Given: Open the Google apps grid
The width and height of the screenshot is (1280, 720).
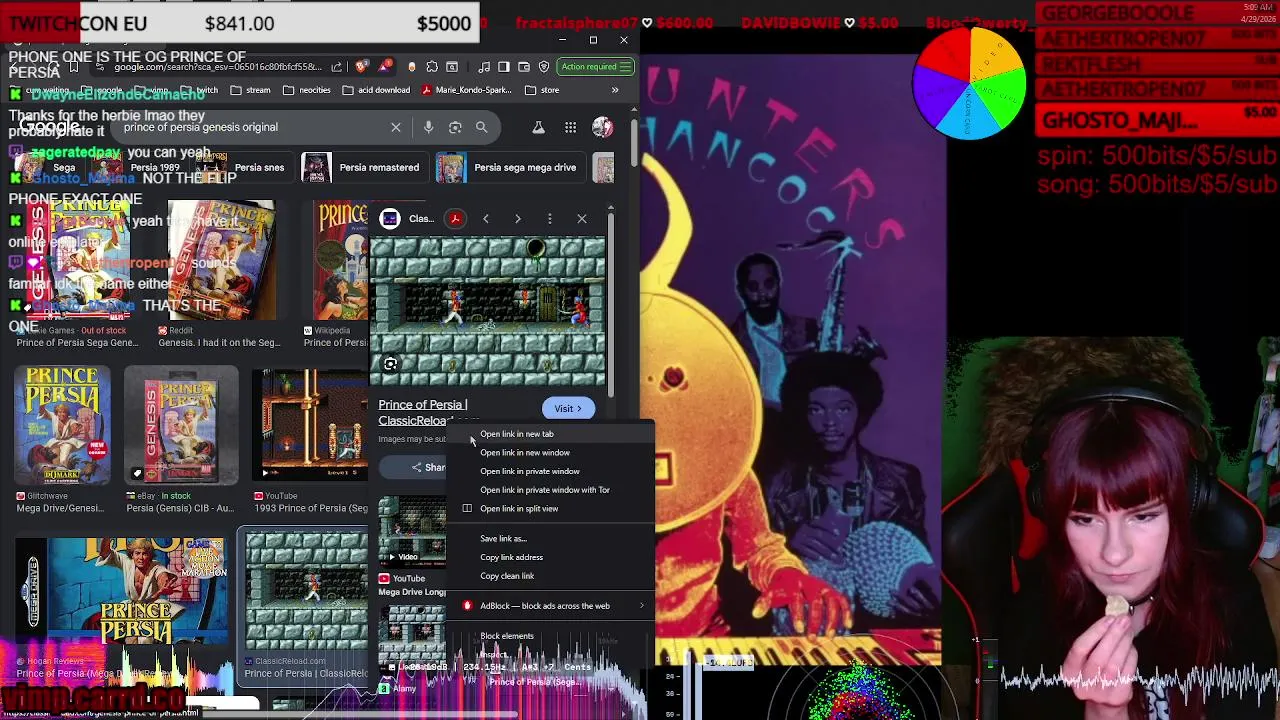Looking at the screenshot, I should point(570,127).
